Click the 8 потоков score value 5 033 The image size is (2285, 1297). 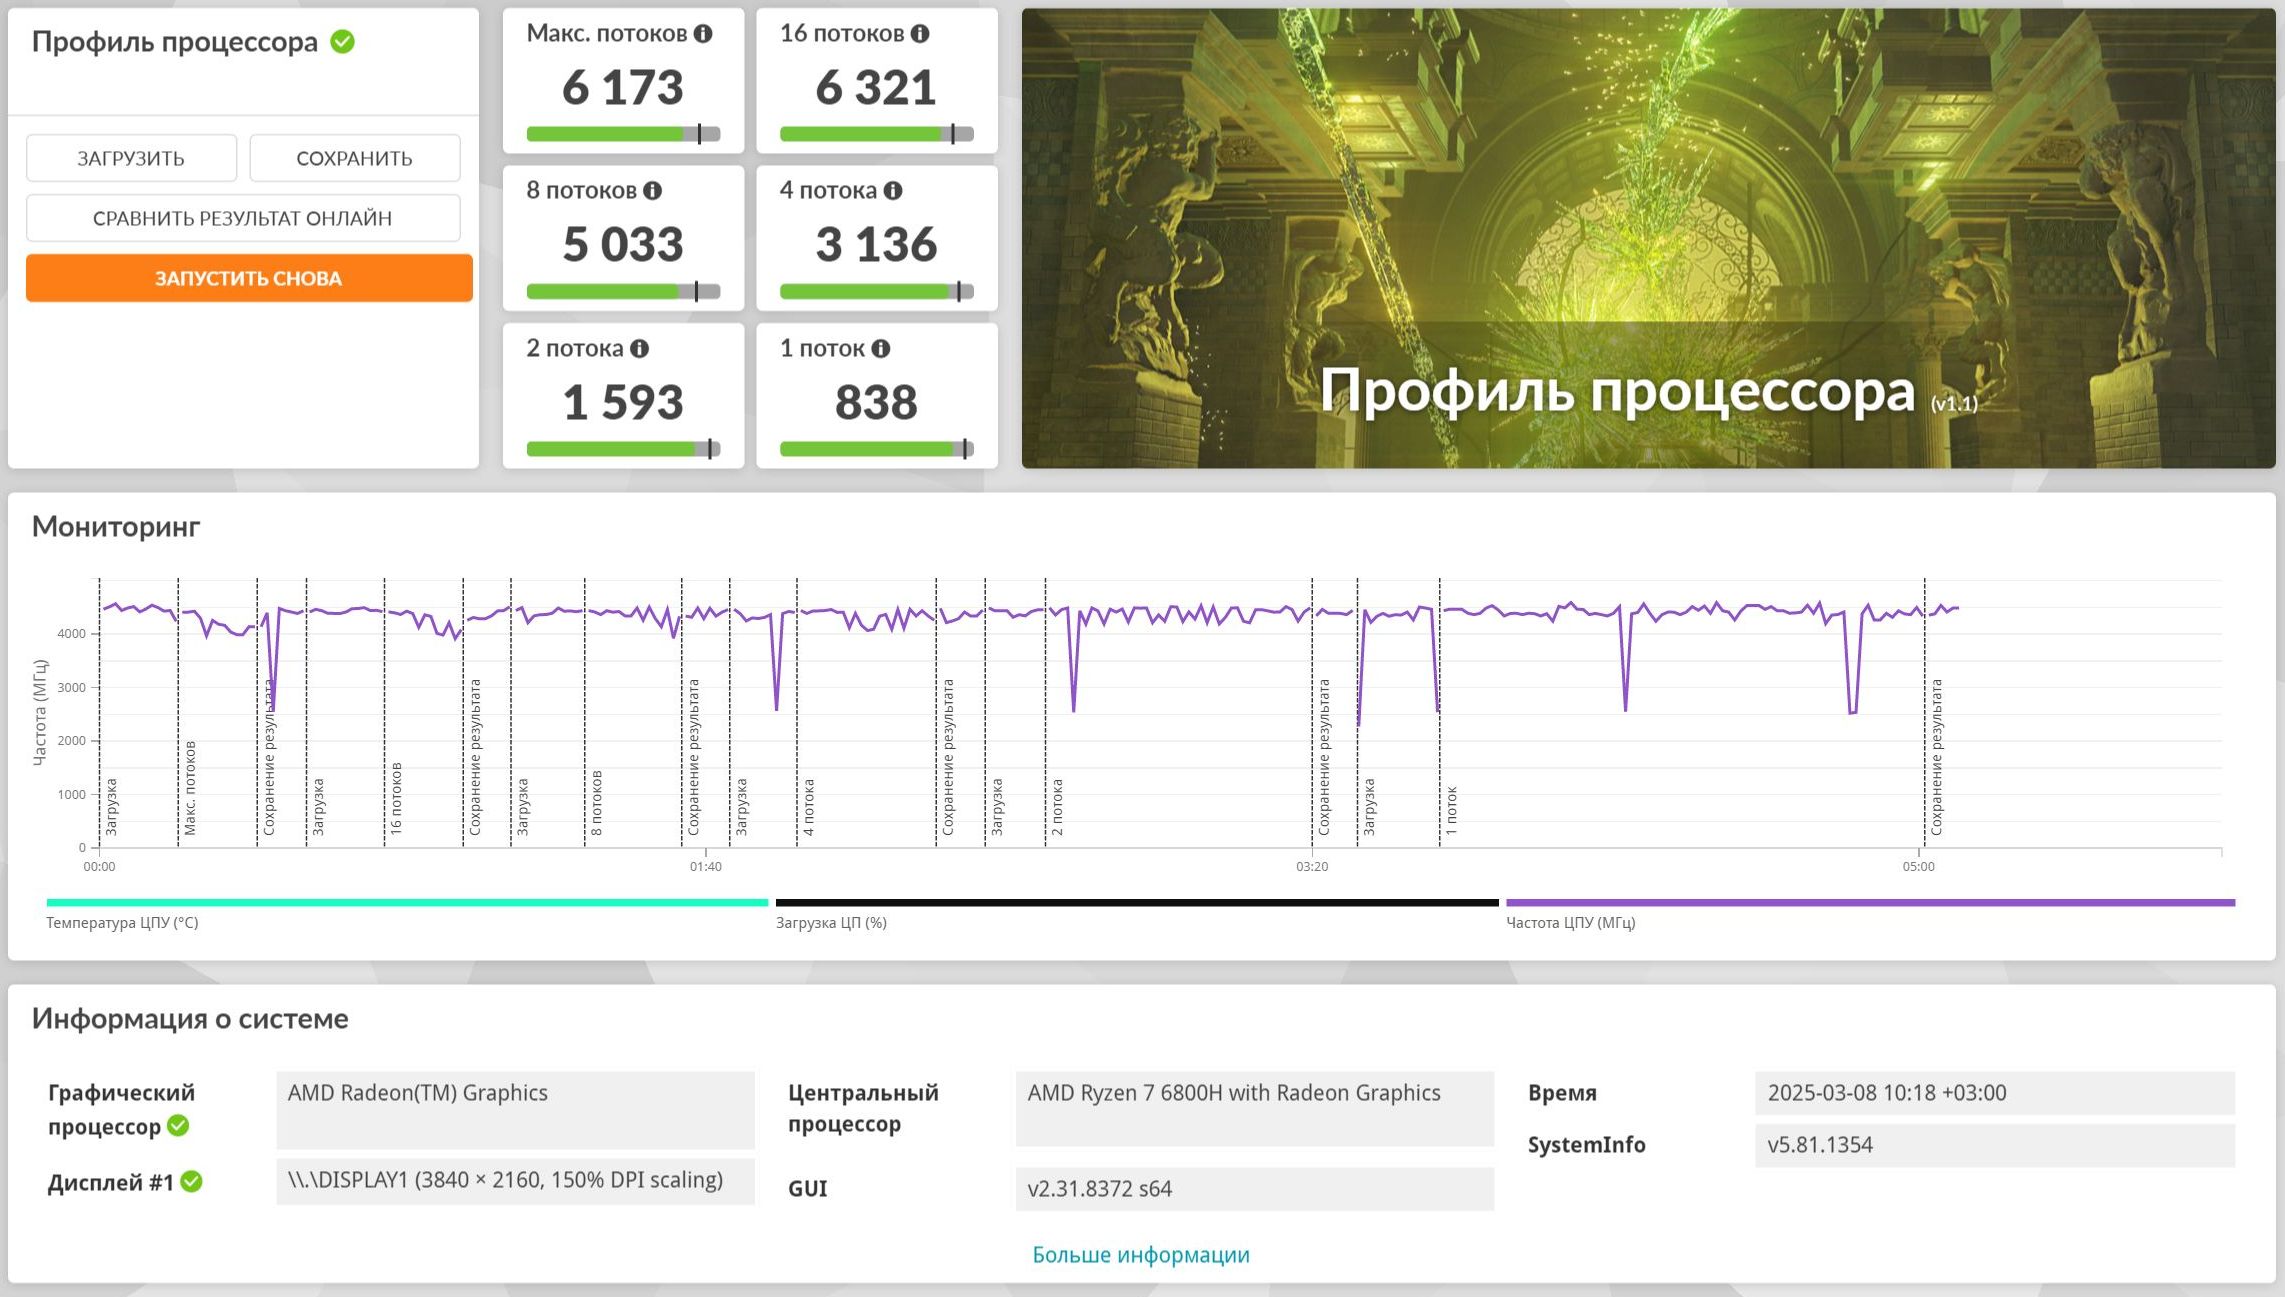[x=623, y=244]
